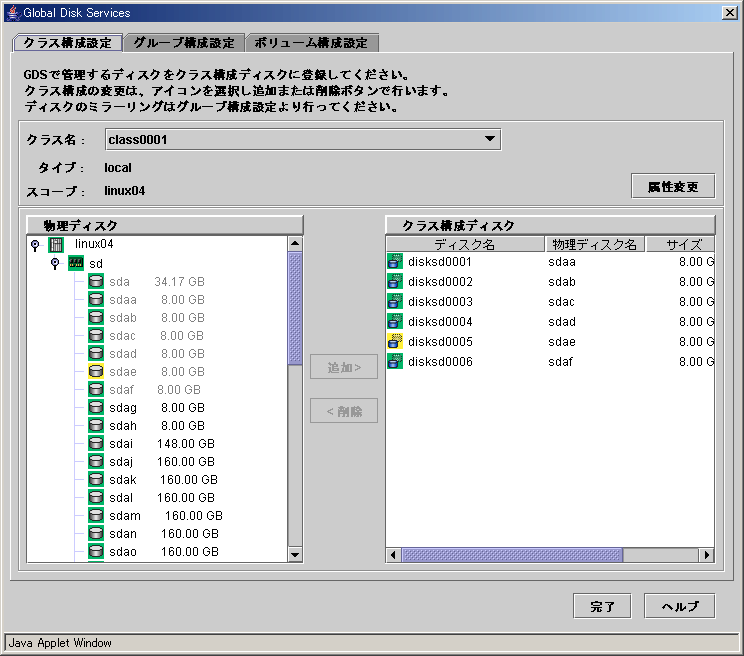Select the sdag disk icon

[96, 408]
